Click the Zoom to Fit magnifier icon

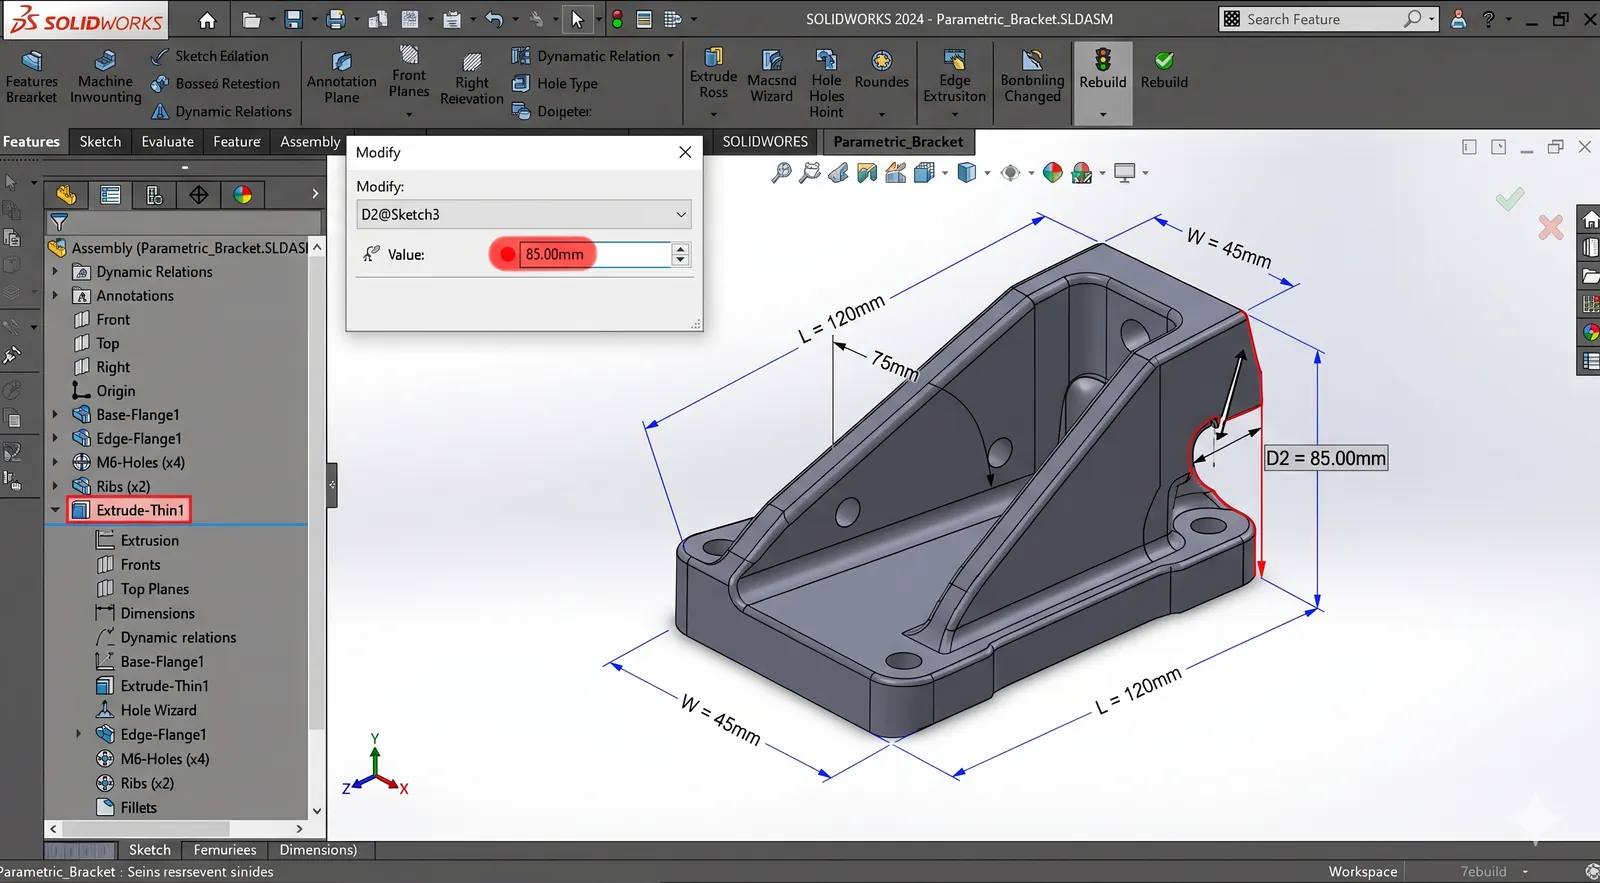(x=781, y=173)
